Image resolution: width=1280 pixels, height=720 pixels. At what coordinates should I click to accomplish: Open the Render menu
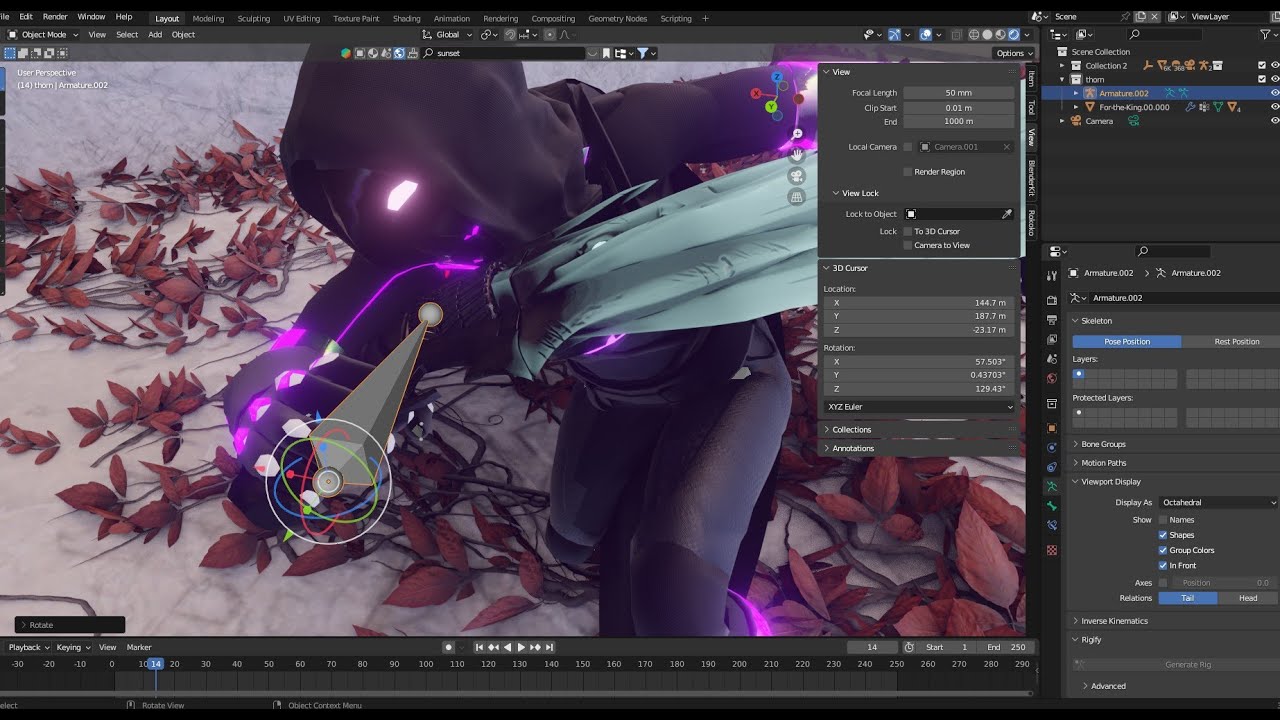pos(55,17)
